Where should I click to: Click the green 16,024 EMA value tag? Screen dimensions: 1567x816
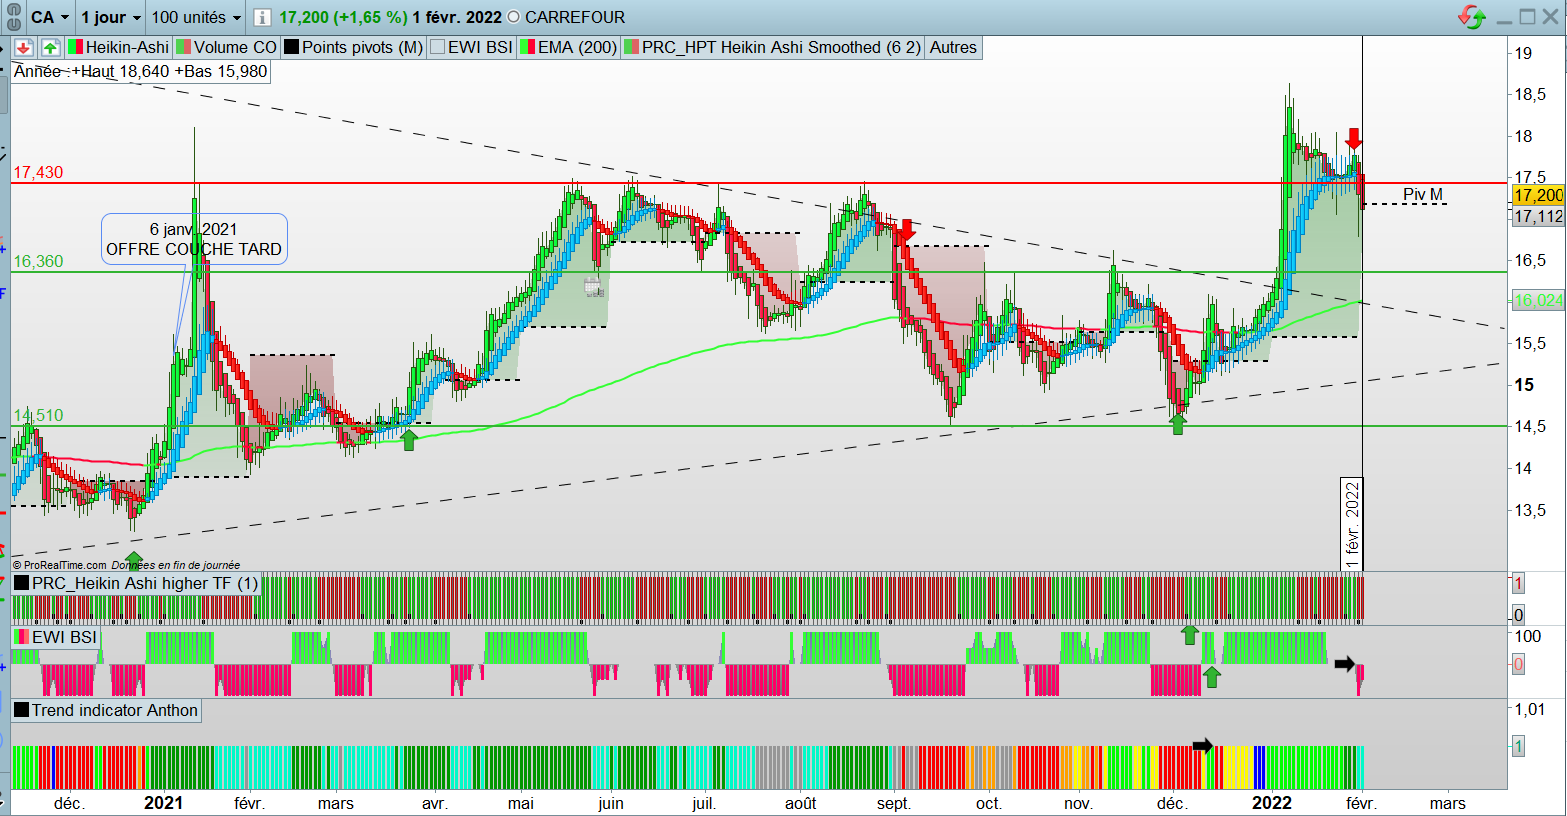[x=1538, y=300]
